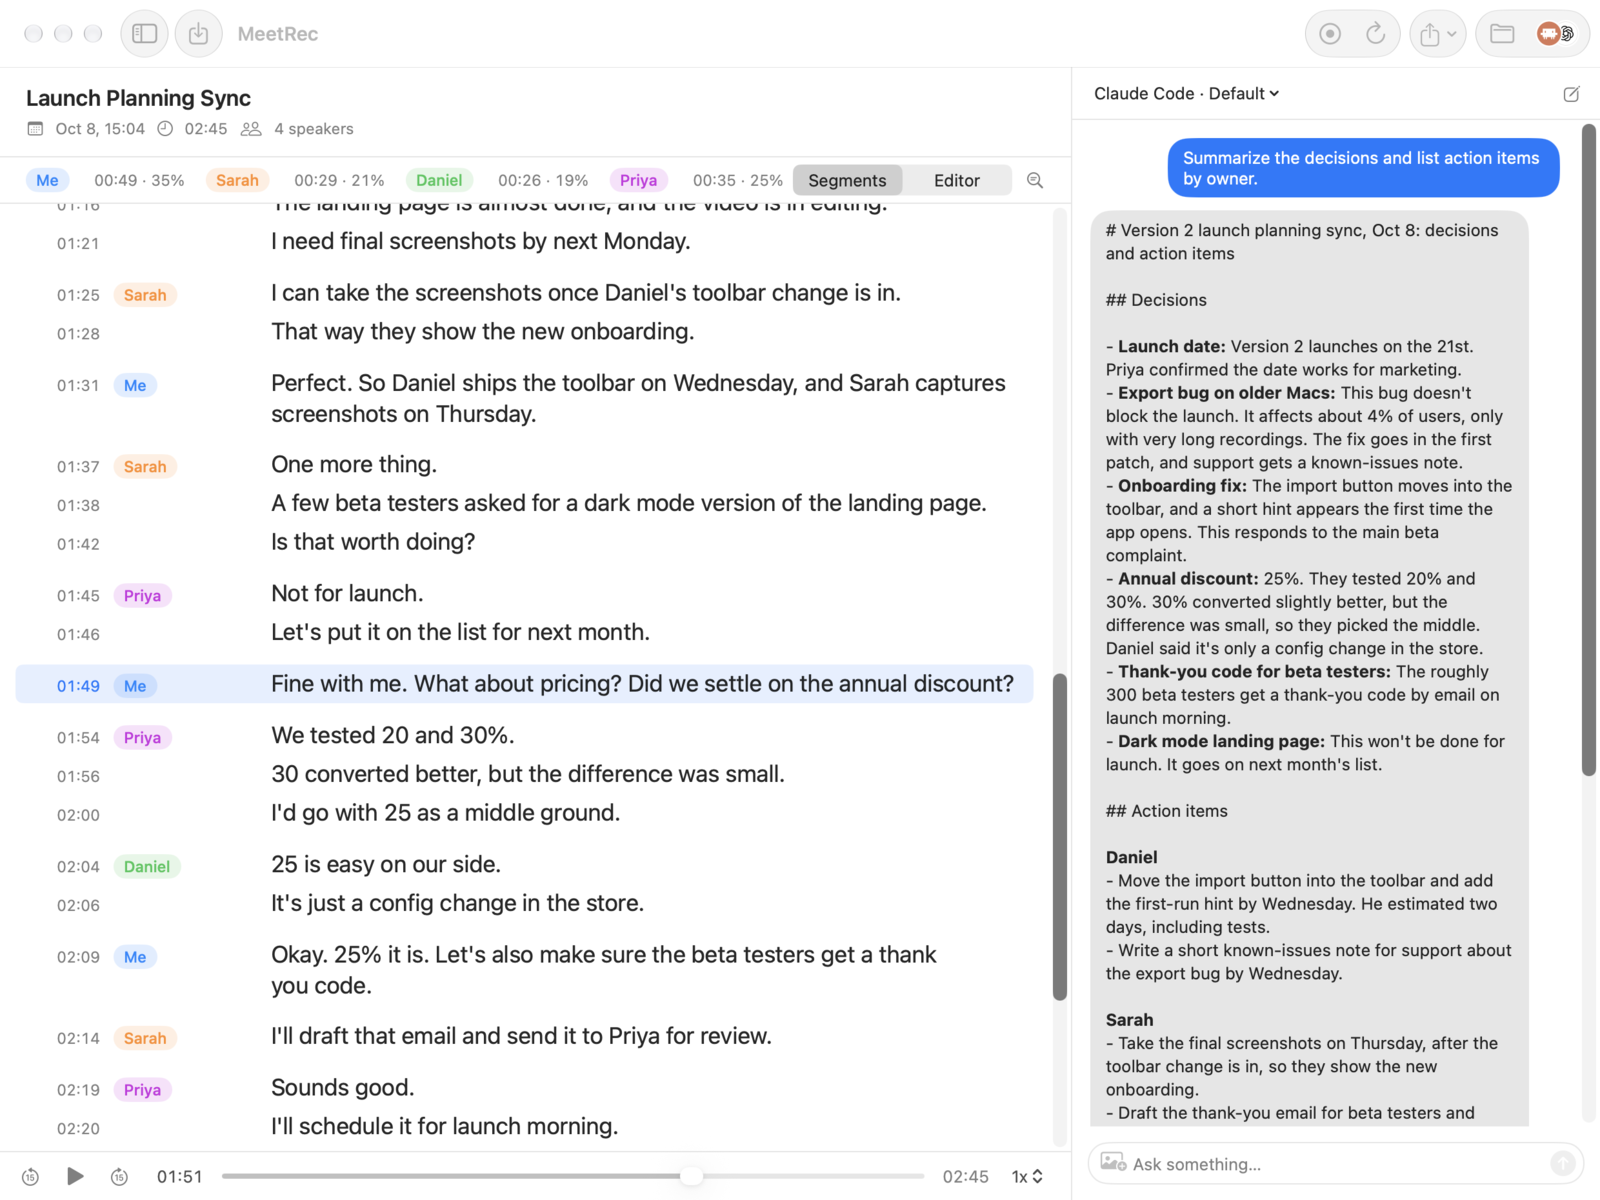Screen dimensions: 1600x1200
Task: Jump to timestamp 01:38
Action: coord(78,505)
